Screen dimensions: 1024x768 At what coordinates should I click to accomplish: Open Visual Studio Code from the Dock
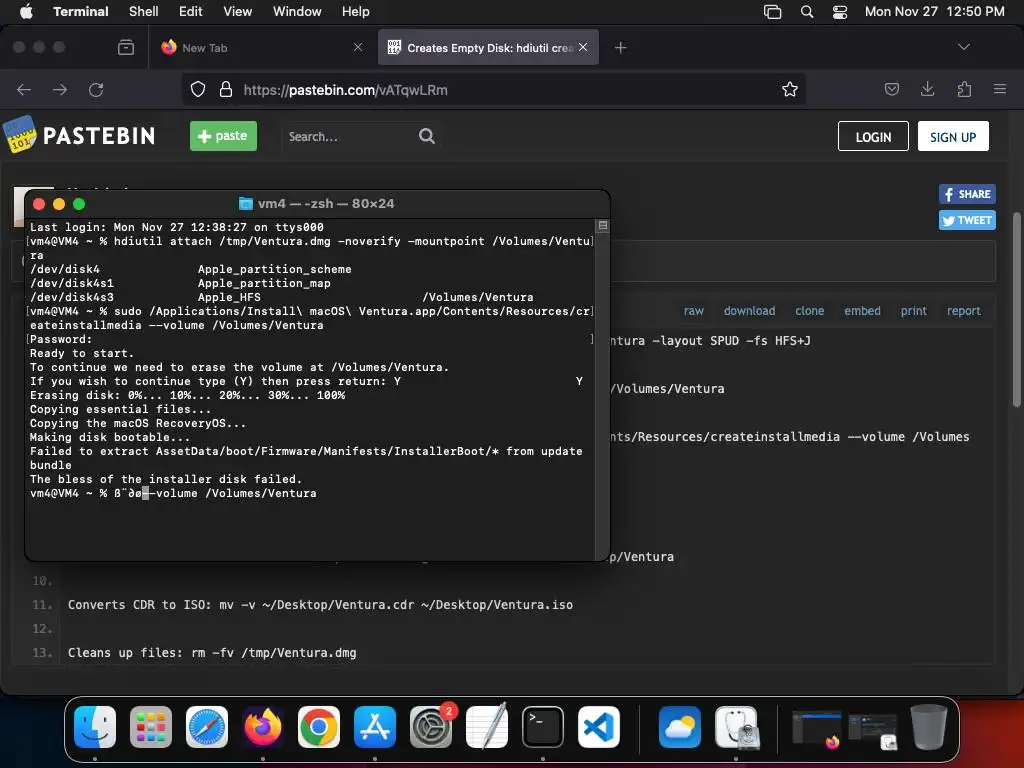point(599,726)
